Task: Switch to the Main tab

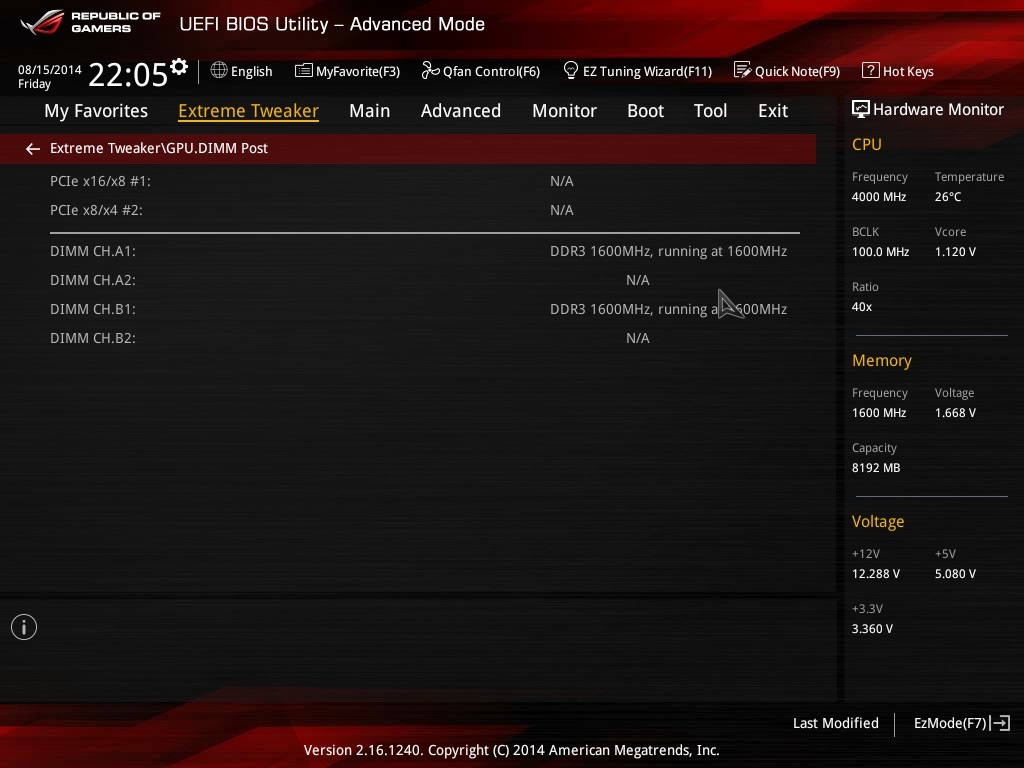Action: (x=370, y=111)
